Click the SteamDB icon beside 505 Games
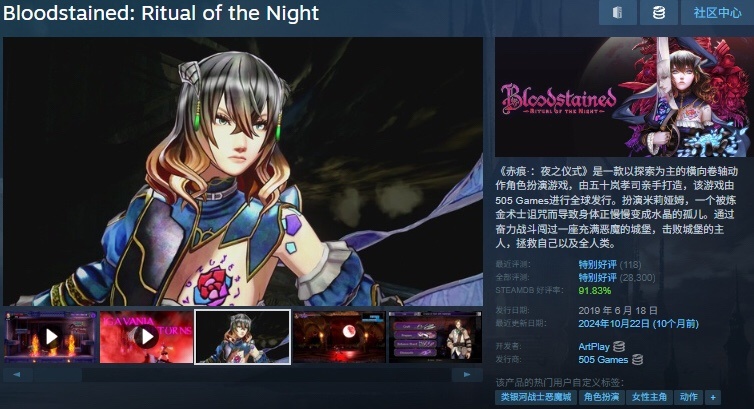 pos(638,359)
